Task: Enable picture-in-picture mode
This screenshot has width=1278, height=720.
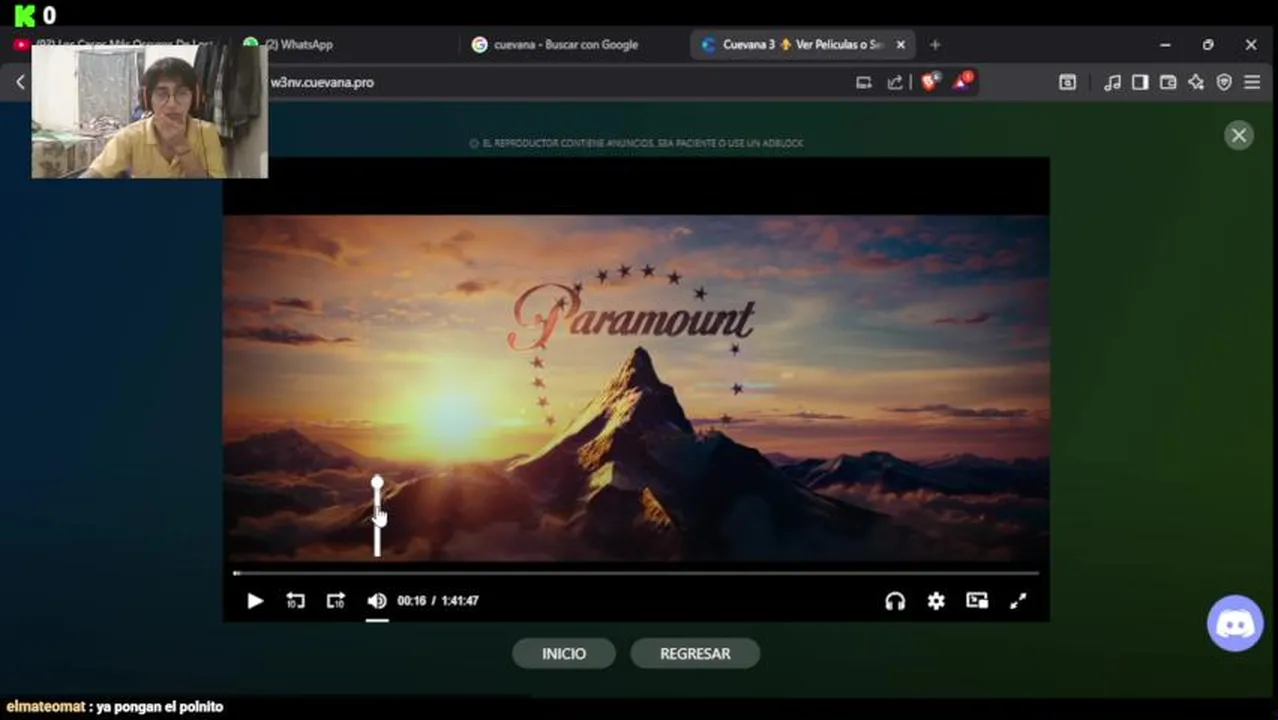Action: tap(977, 601)
